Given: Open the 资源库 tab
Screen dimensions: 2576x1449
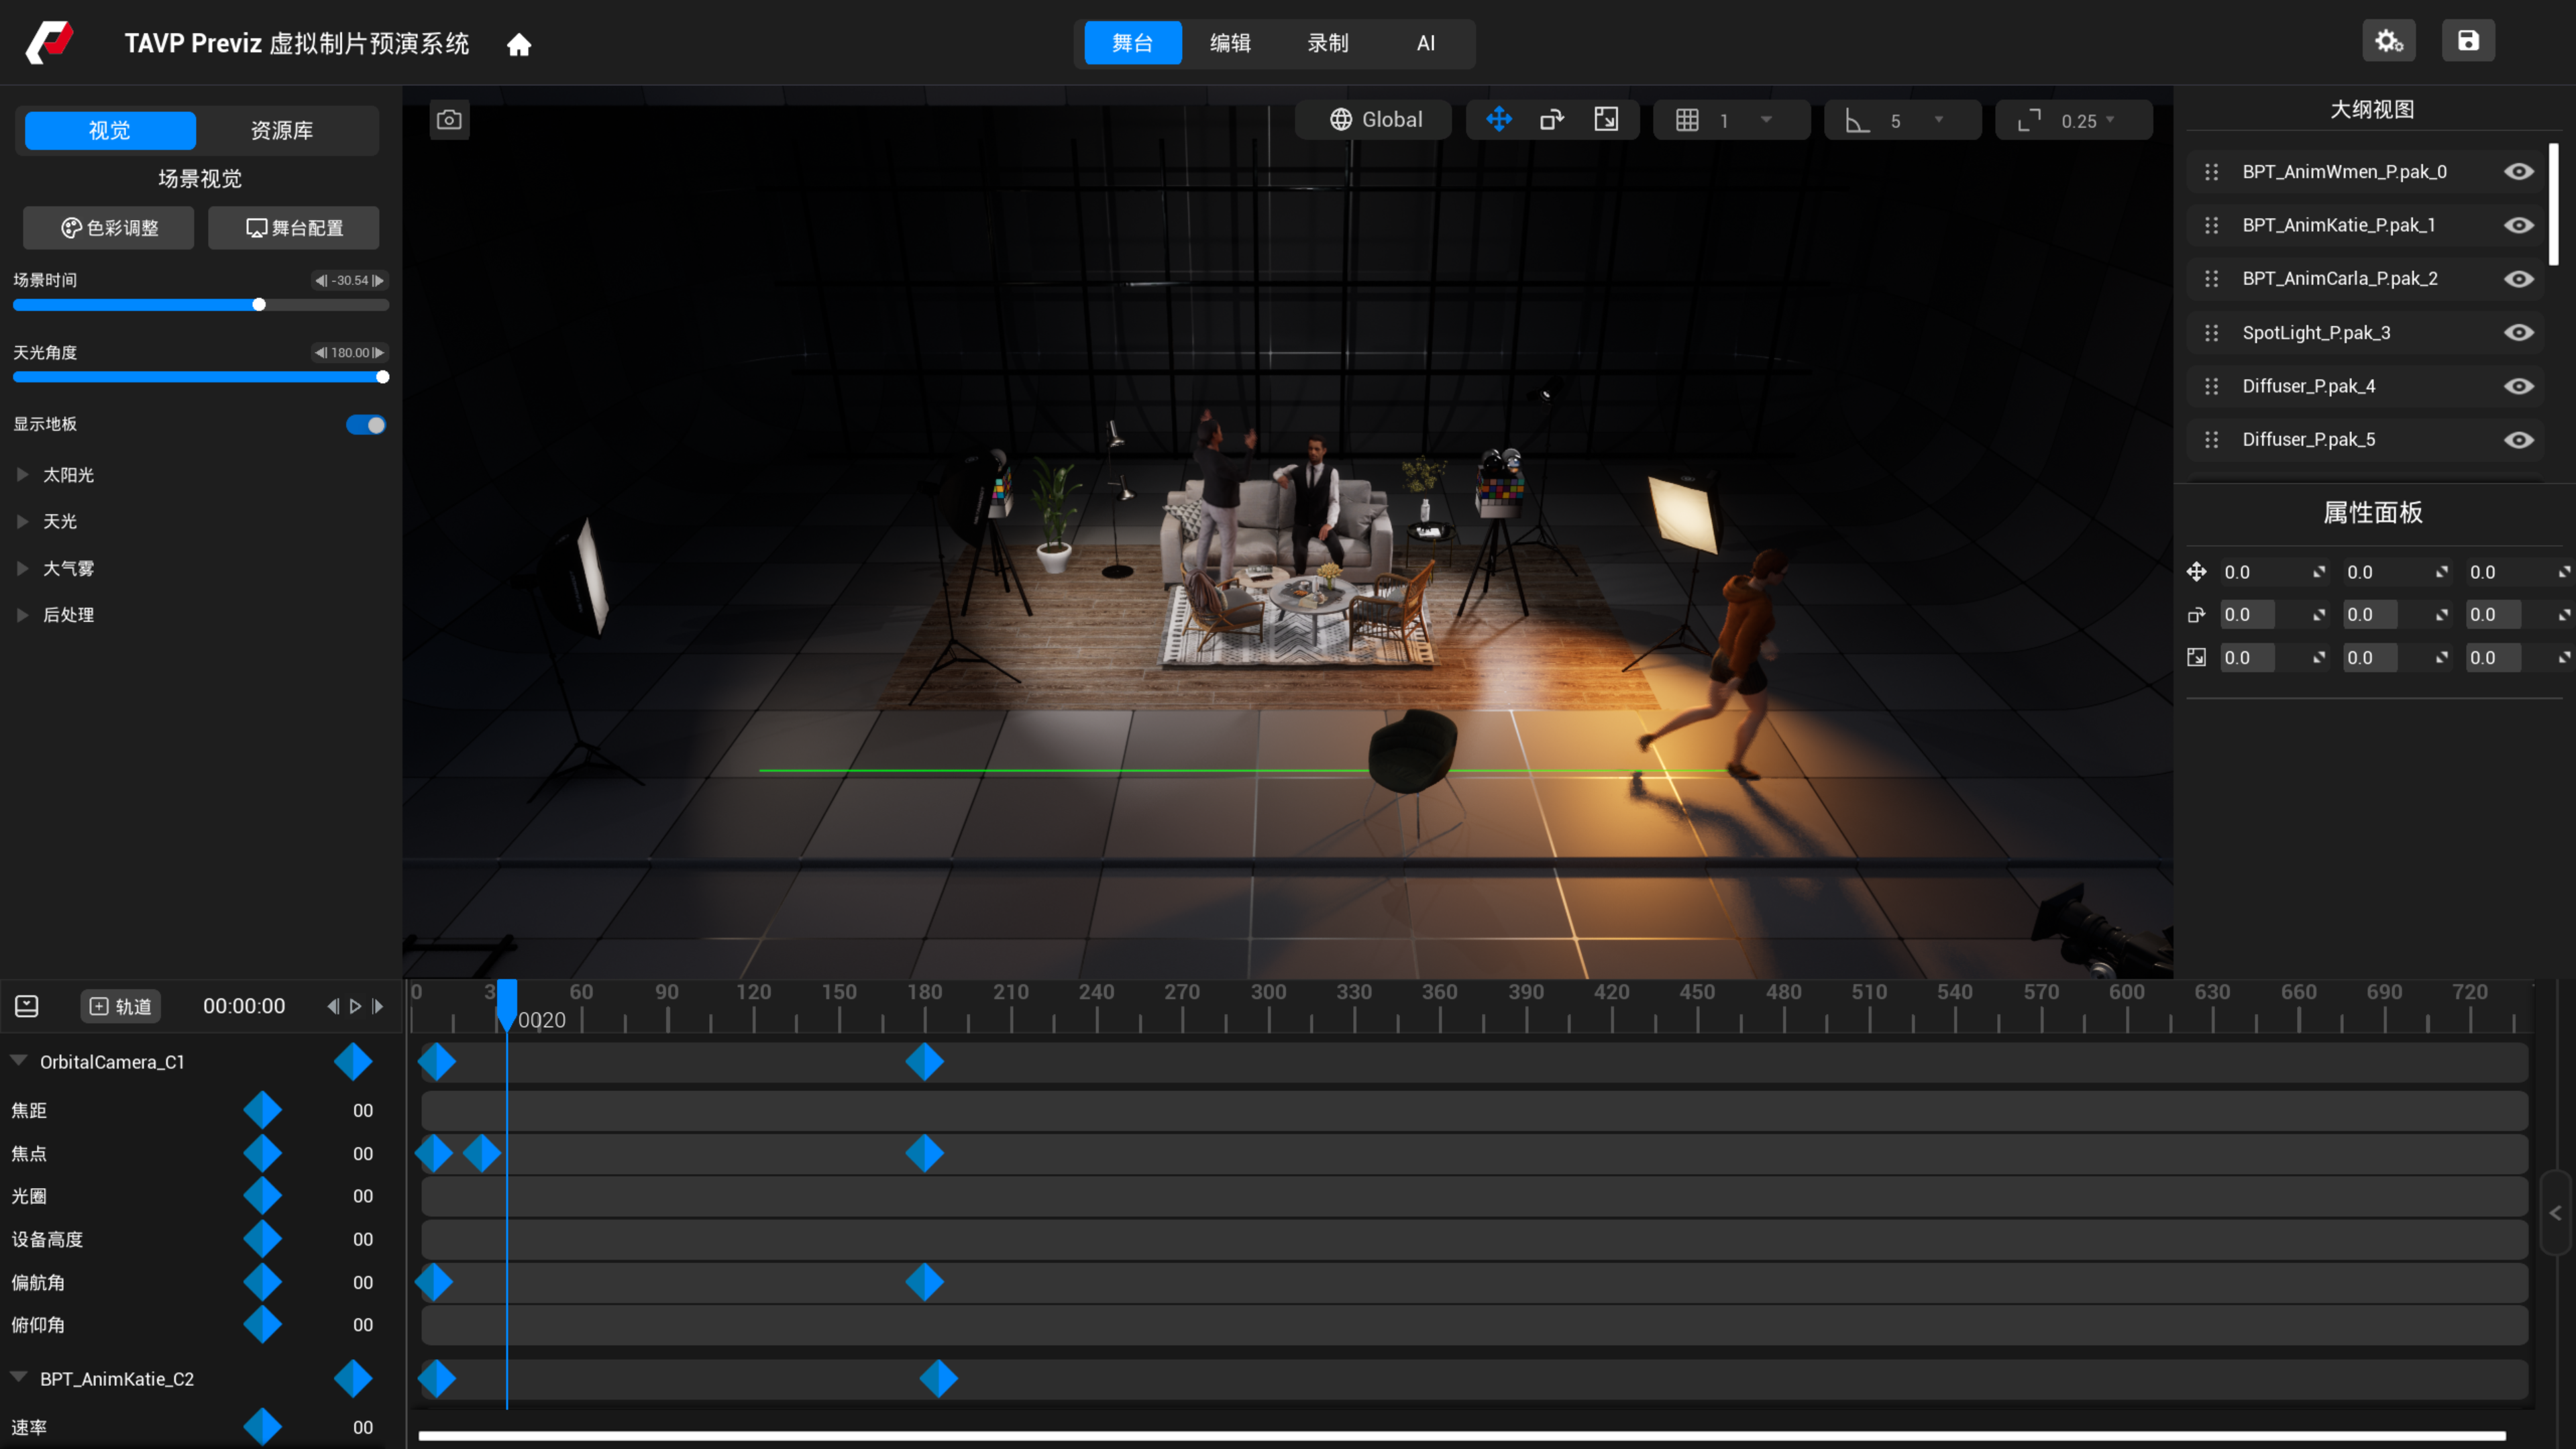Looking at the screenshot, I should tap(282, 130).
